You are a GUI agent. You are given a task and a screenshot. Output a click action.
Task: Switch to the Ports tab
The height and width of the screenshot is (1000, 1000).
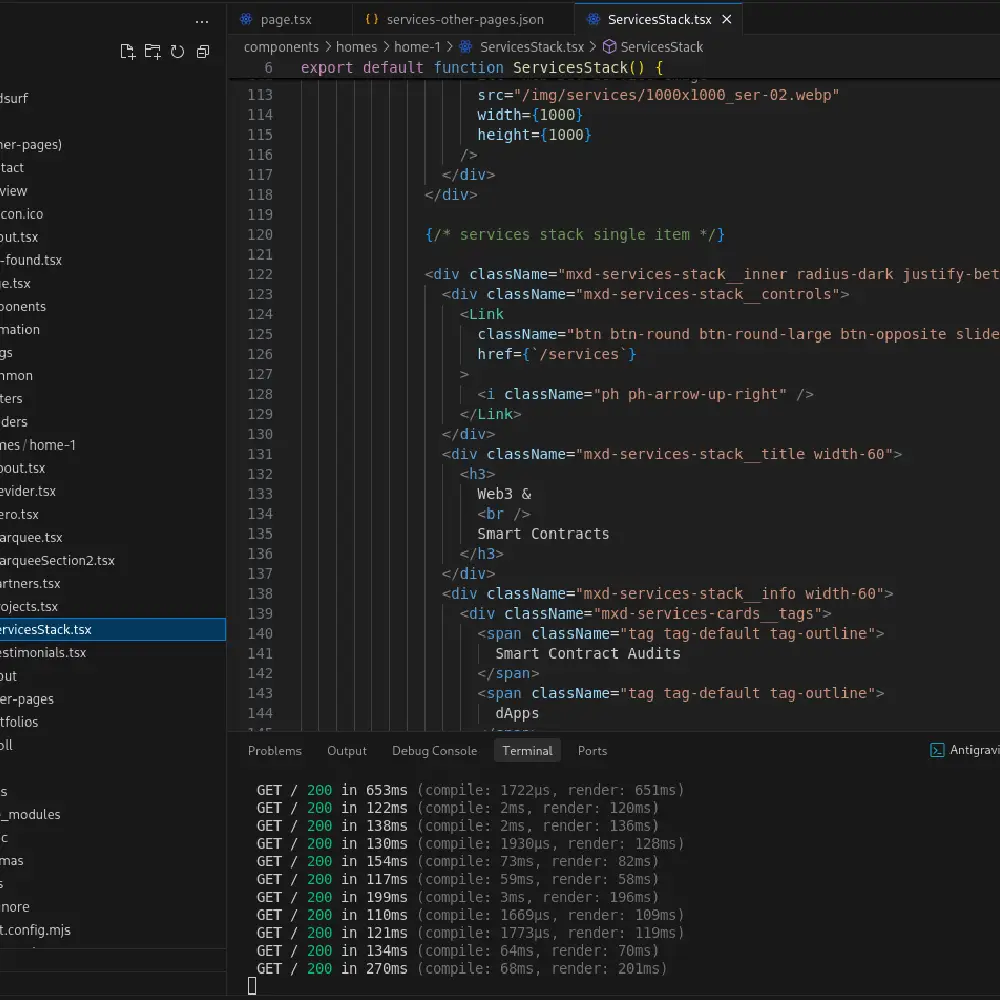pos(592,750)
